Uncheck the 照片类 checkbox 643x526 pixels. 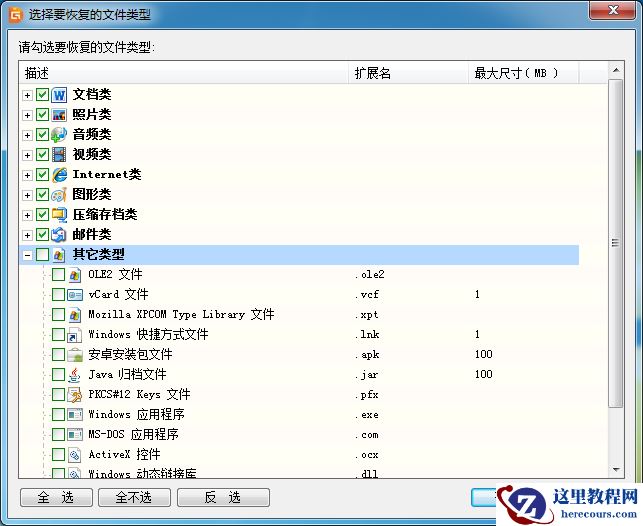pyautogui.click(x=42, y=115)
